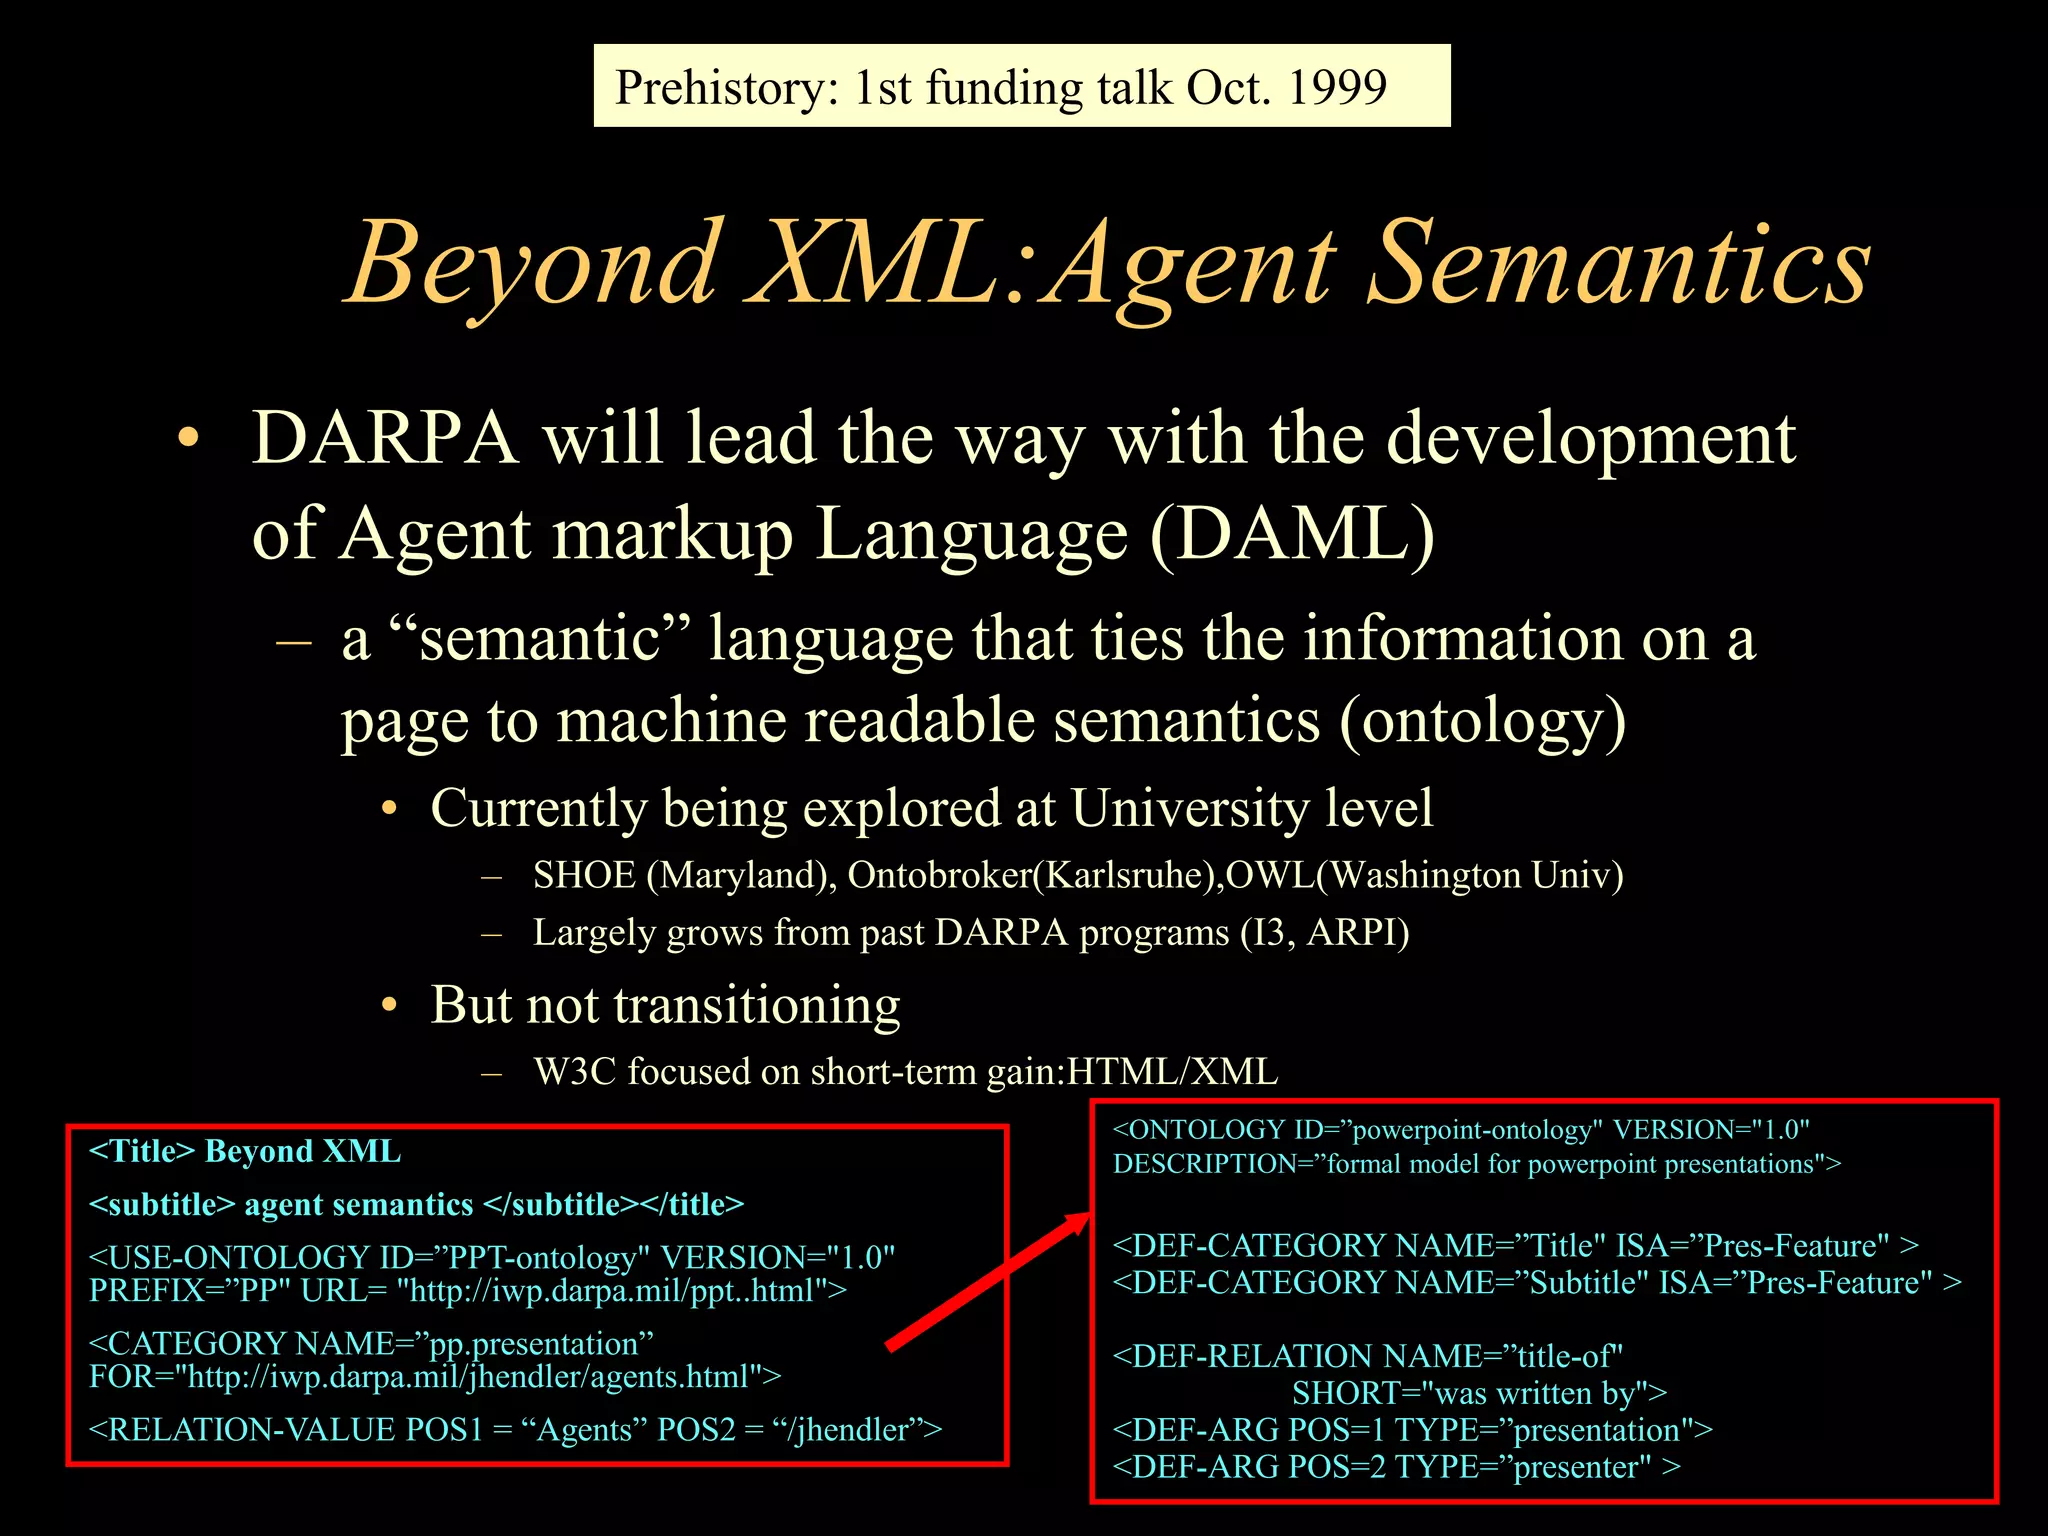The height and width of the screenshot is (1536, 2048).
Task: Click 'Largely grows from past DARPA programs'
Action: coord(970,932)
